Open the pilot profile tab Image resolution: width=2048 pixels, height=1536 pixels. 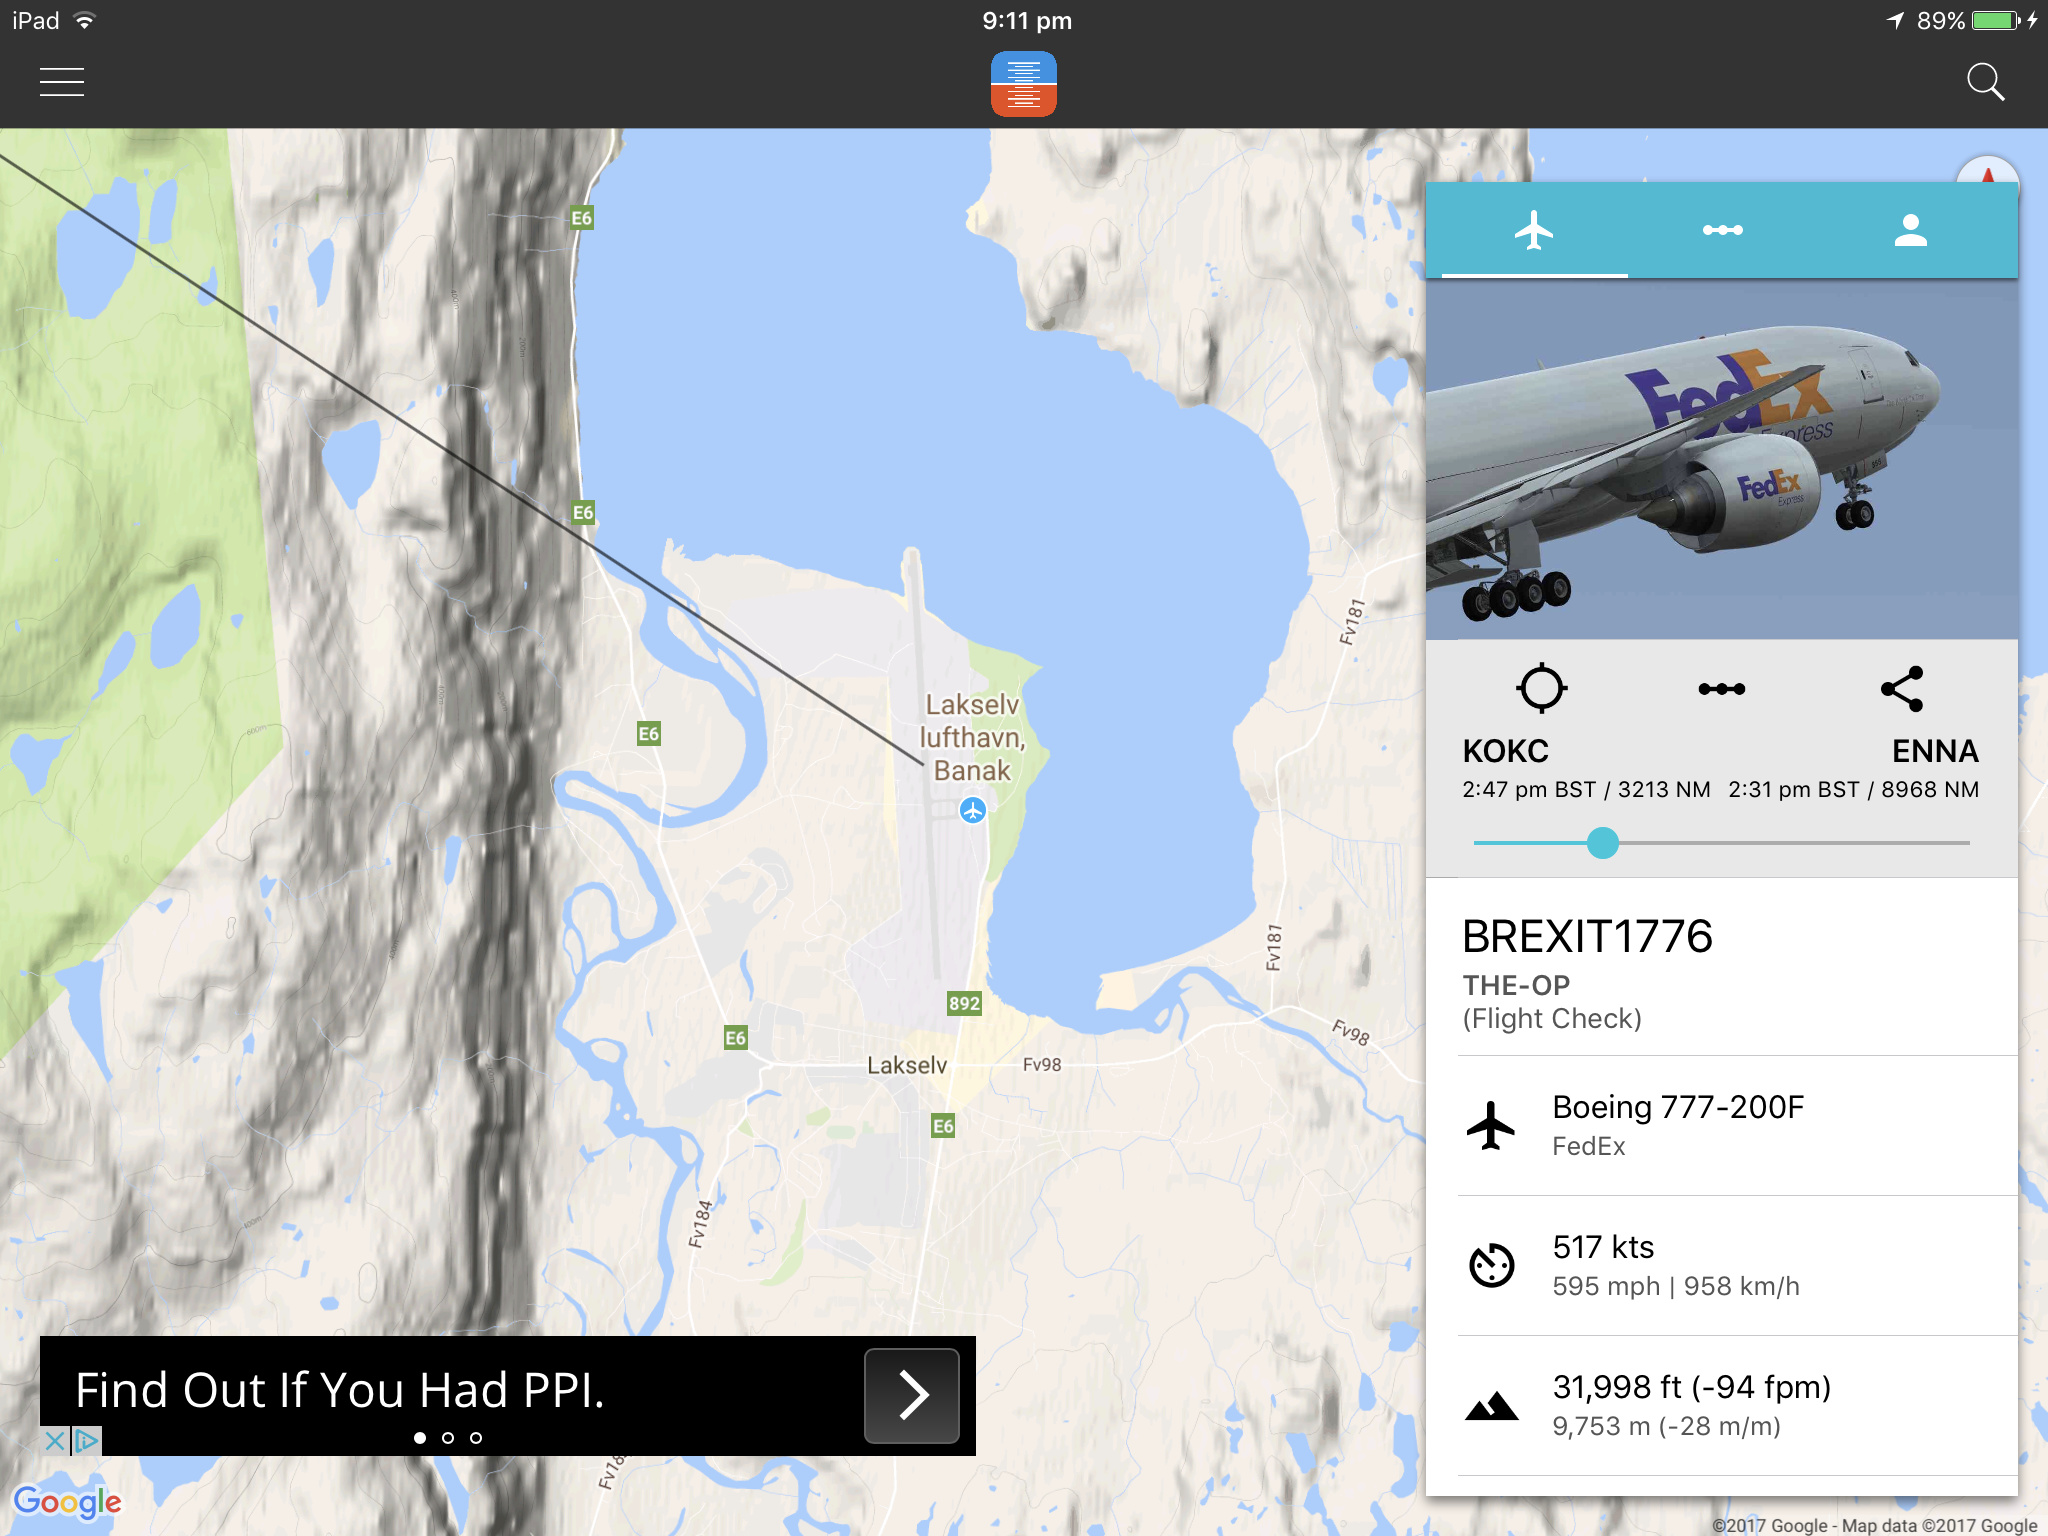tap(1910, 231)
